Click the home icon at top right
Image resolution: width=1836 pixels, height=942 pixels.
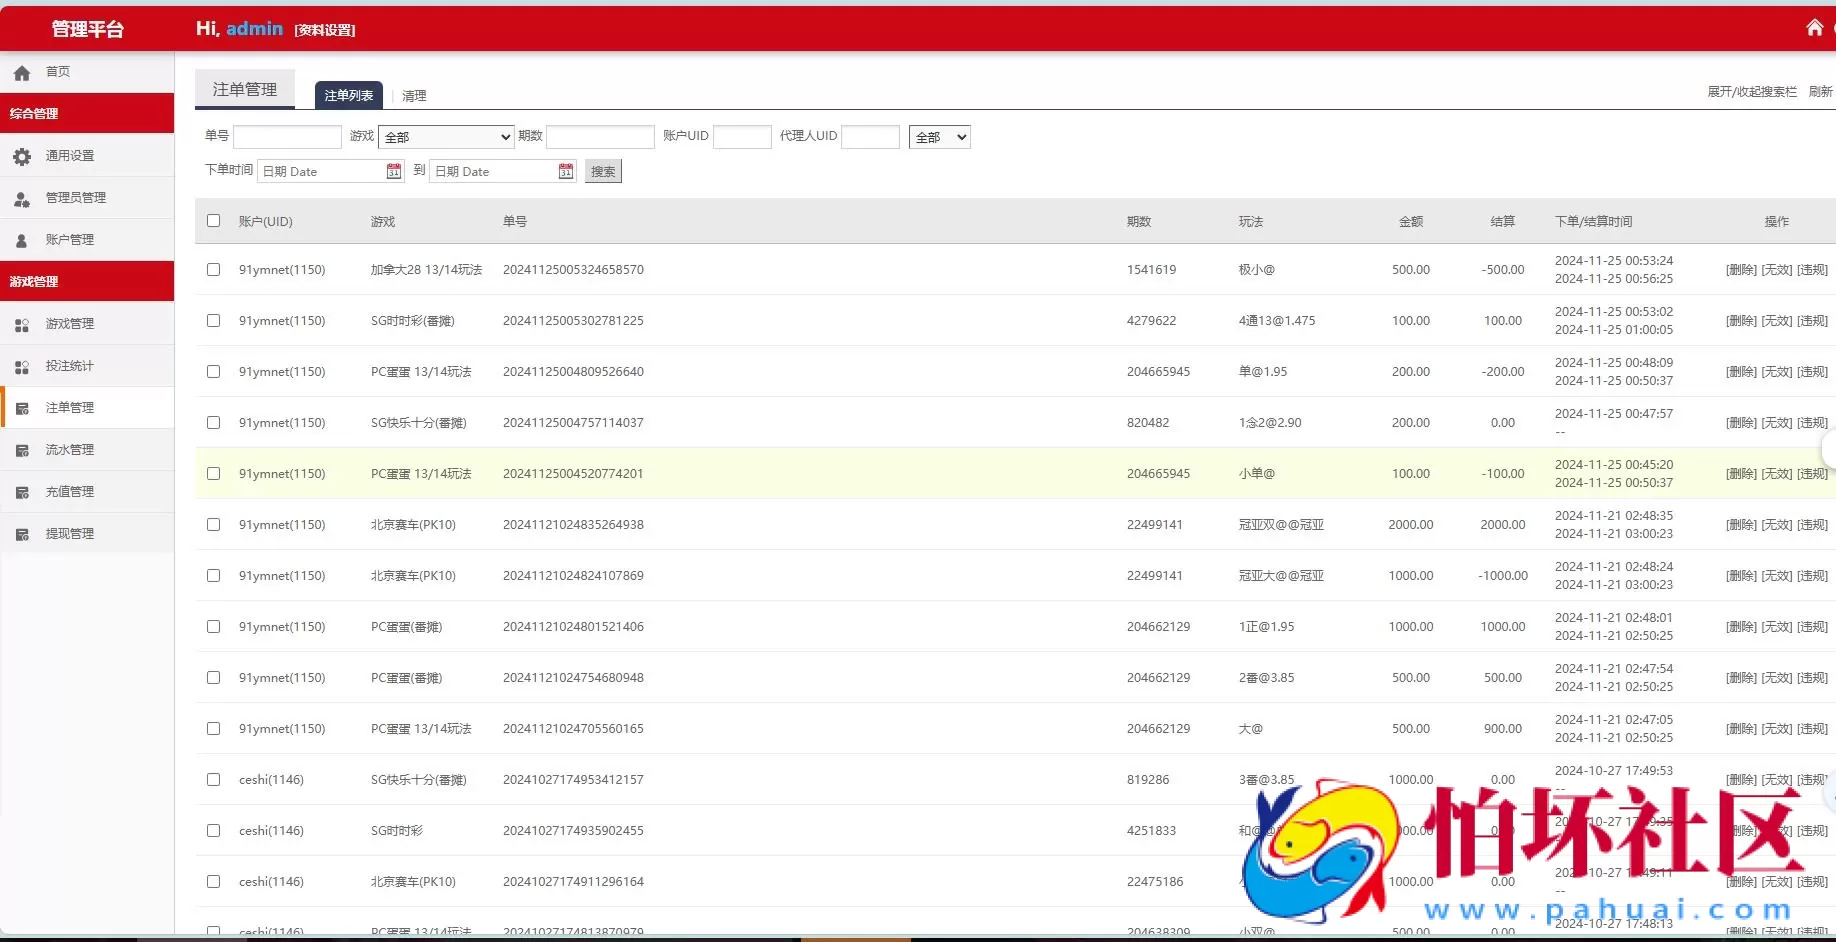click(1813, 27)
